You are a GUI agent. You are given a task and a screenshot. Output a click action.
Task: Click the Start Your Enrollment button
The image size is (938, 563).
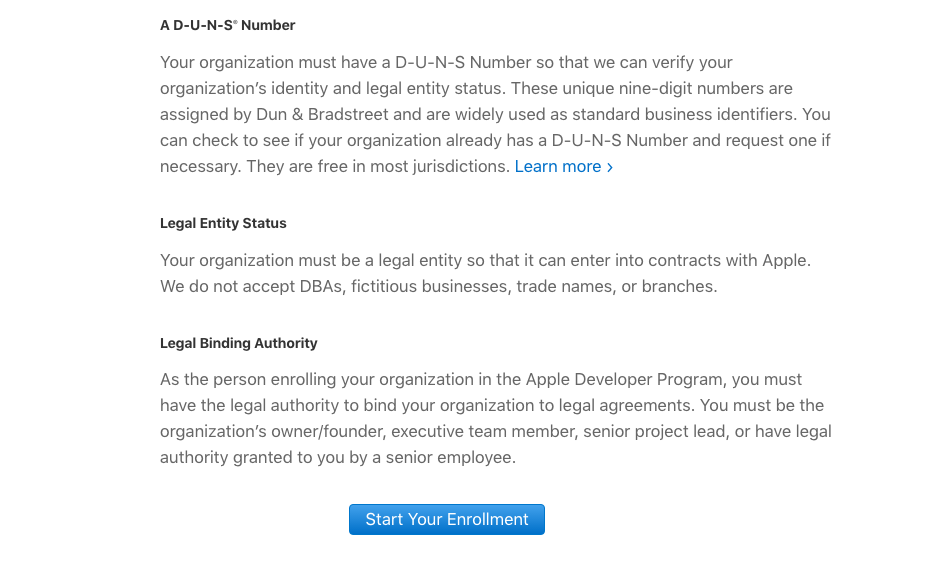point(446,519)
